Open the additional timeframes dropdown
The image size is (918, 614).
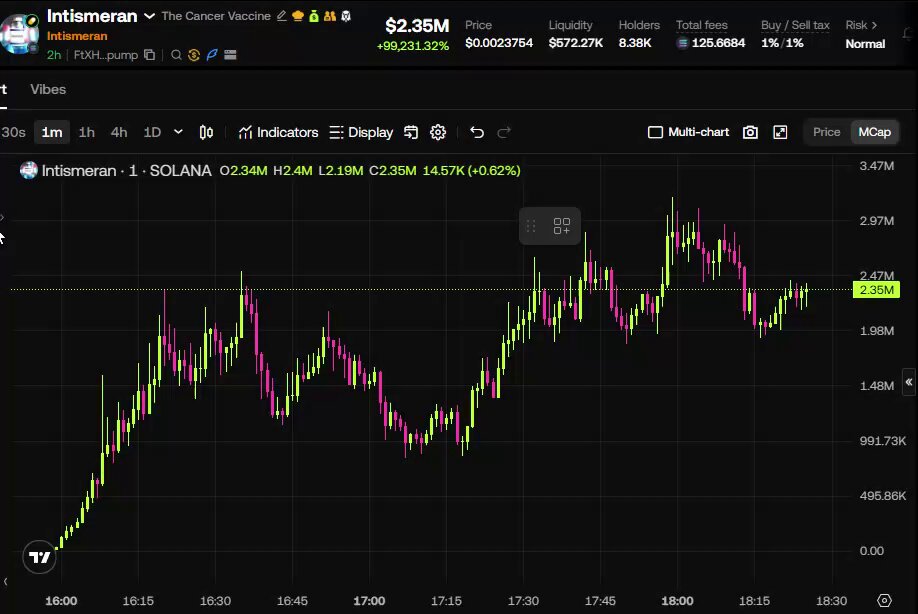179,132
